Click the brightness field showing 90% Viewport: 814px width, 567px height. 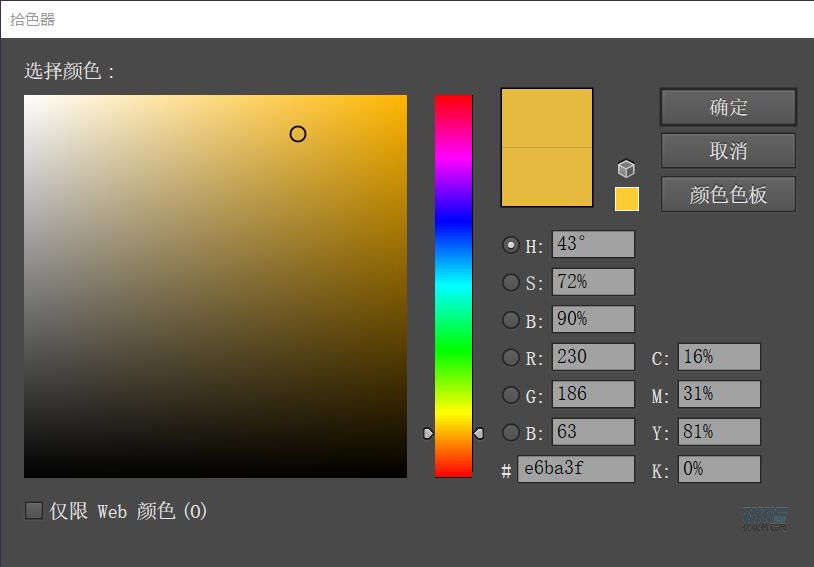(593, 319)
